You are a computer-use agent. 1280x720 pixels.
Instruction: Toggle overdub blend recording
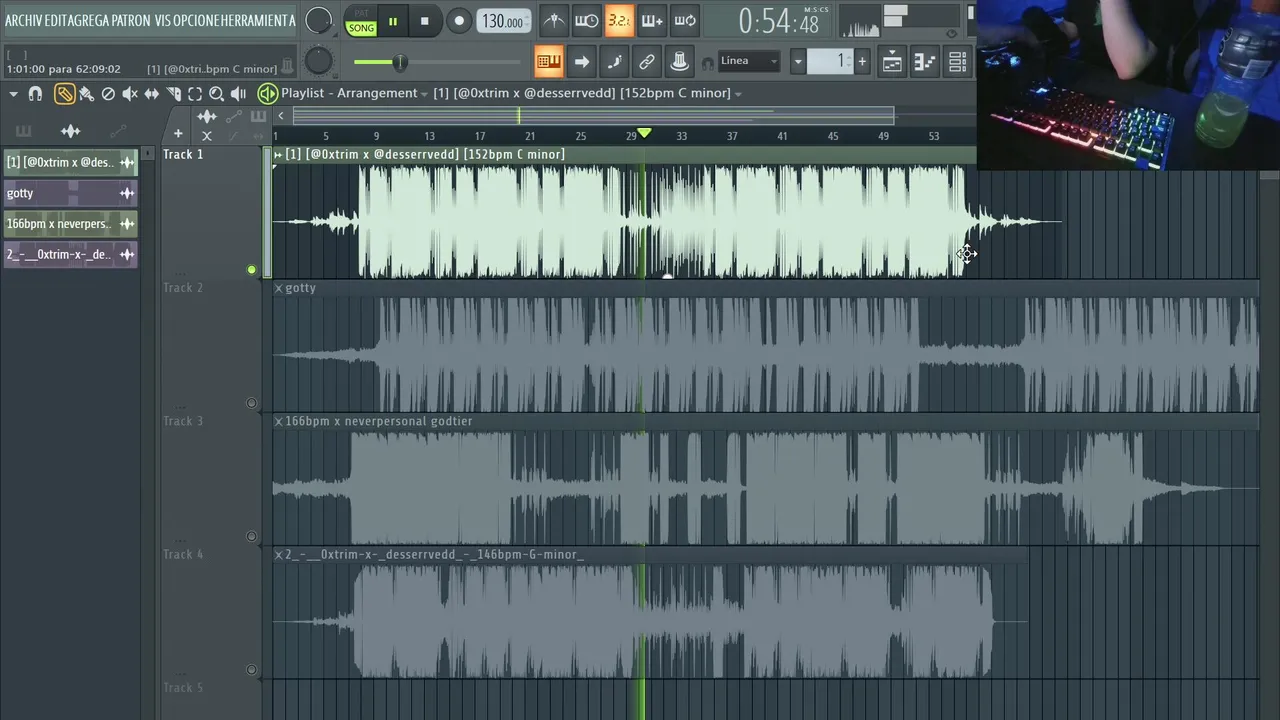point(652,21)
